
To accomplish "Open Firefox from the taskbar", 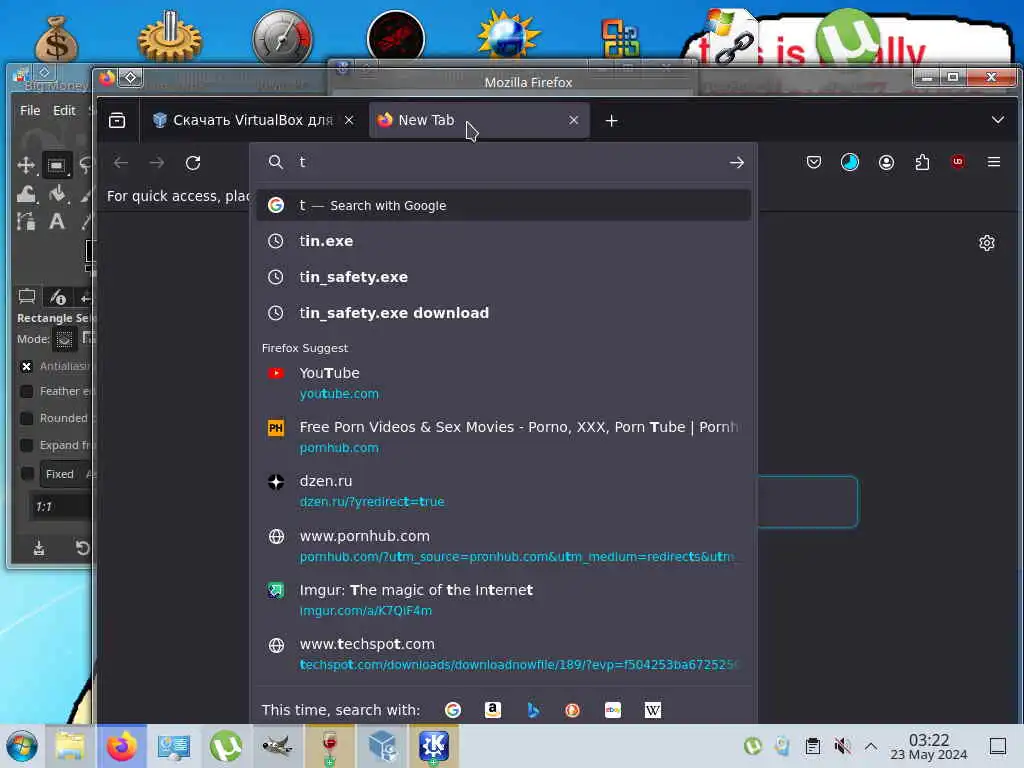I will [122, 746].
